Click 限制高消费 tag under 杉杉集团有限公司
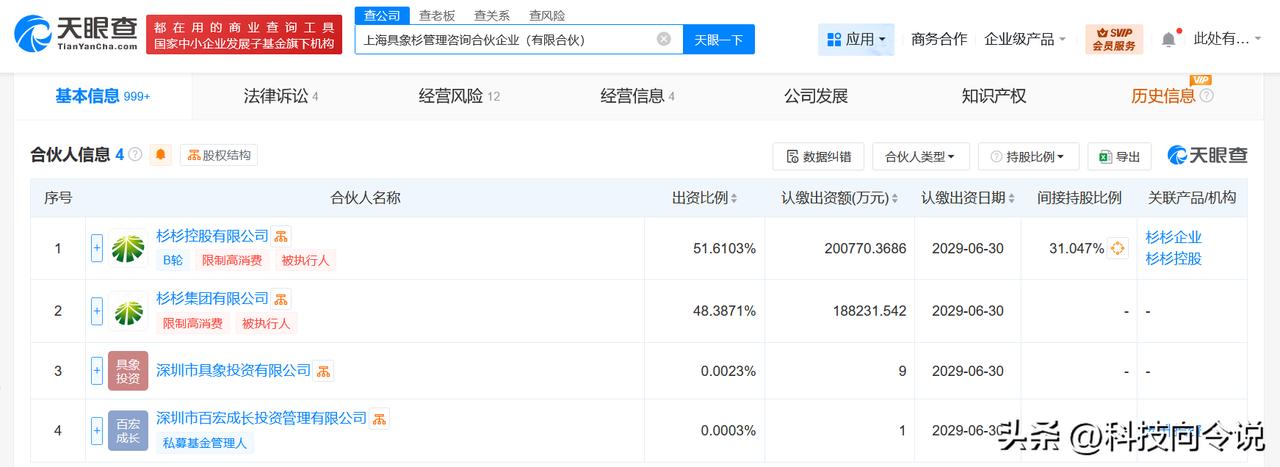1280x467 pixels. click(x=193, y=324)
